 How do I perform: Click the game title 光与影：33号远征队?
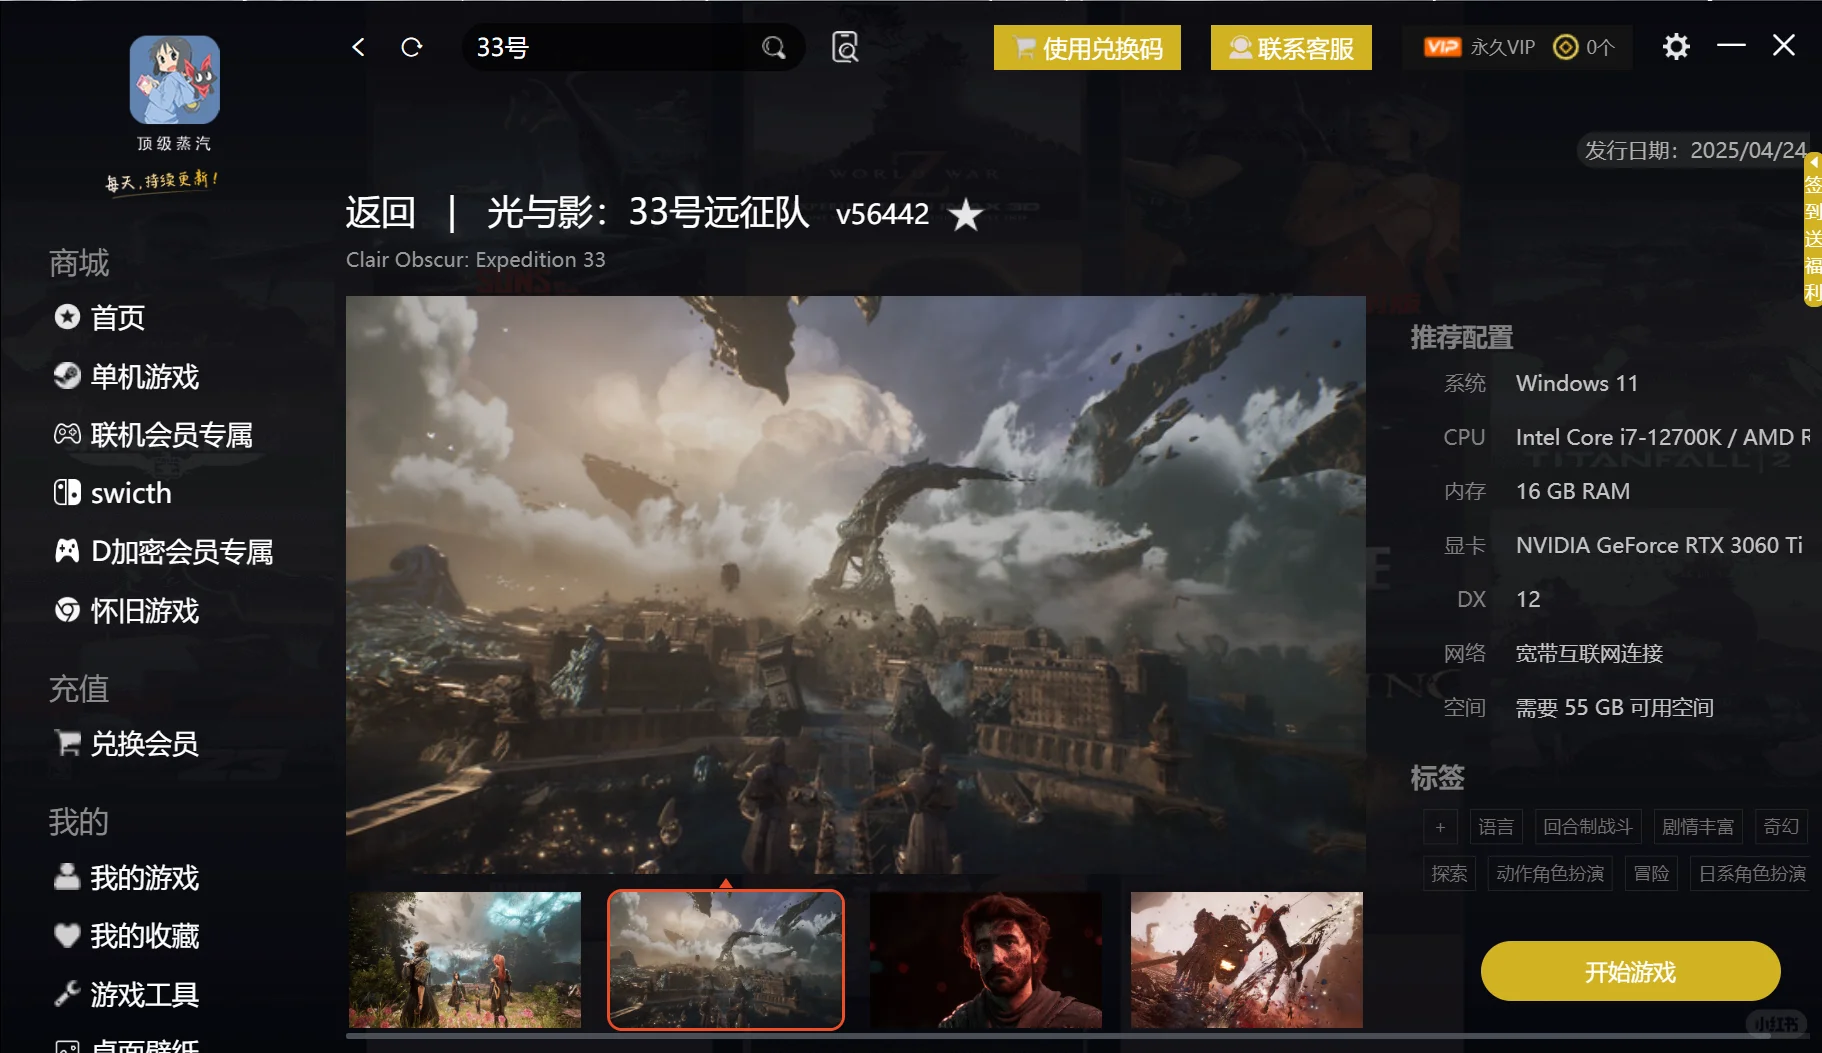tap(648, 213)
